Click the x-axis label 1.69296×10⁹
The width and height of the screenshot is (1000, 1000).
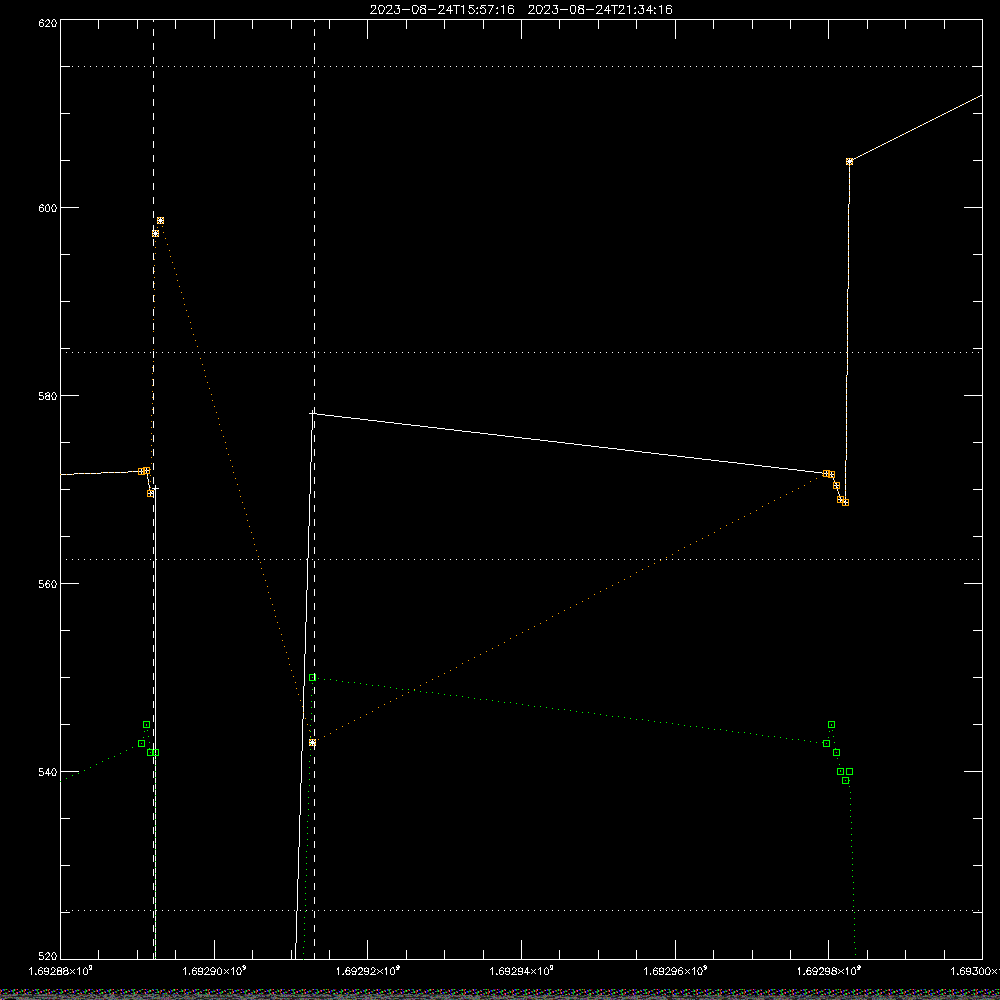[675, 971]
